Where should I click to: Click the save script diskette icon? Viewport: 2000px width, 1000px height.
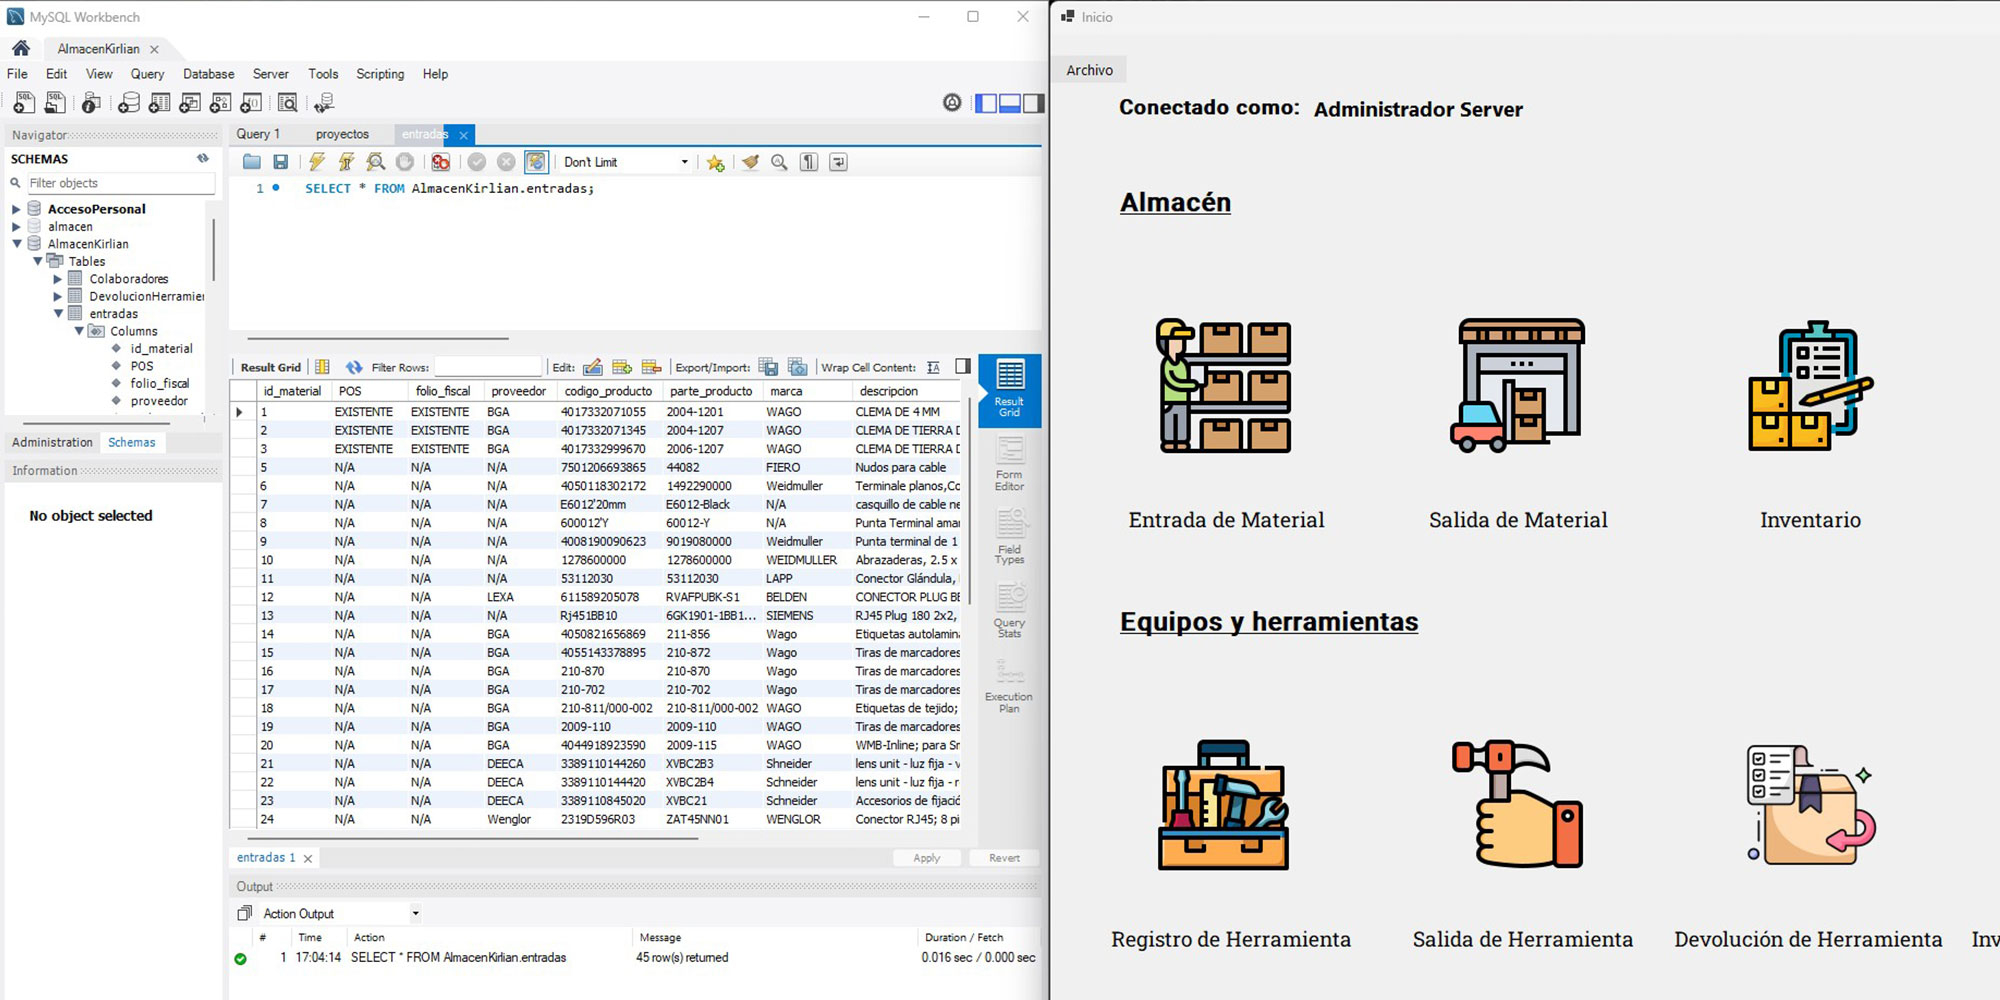pyautogui.click(x=281, y=161)
